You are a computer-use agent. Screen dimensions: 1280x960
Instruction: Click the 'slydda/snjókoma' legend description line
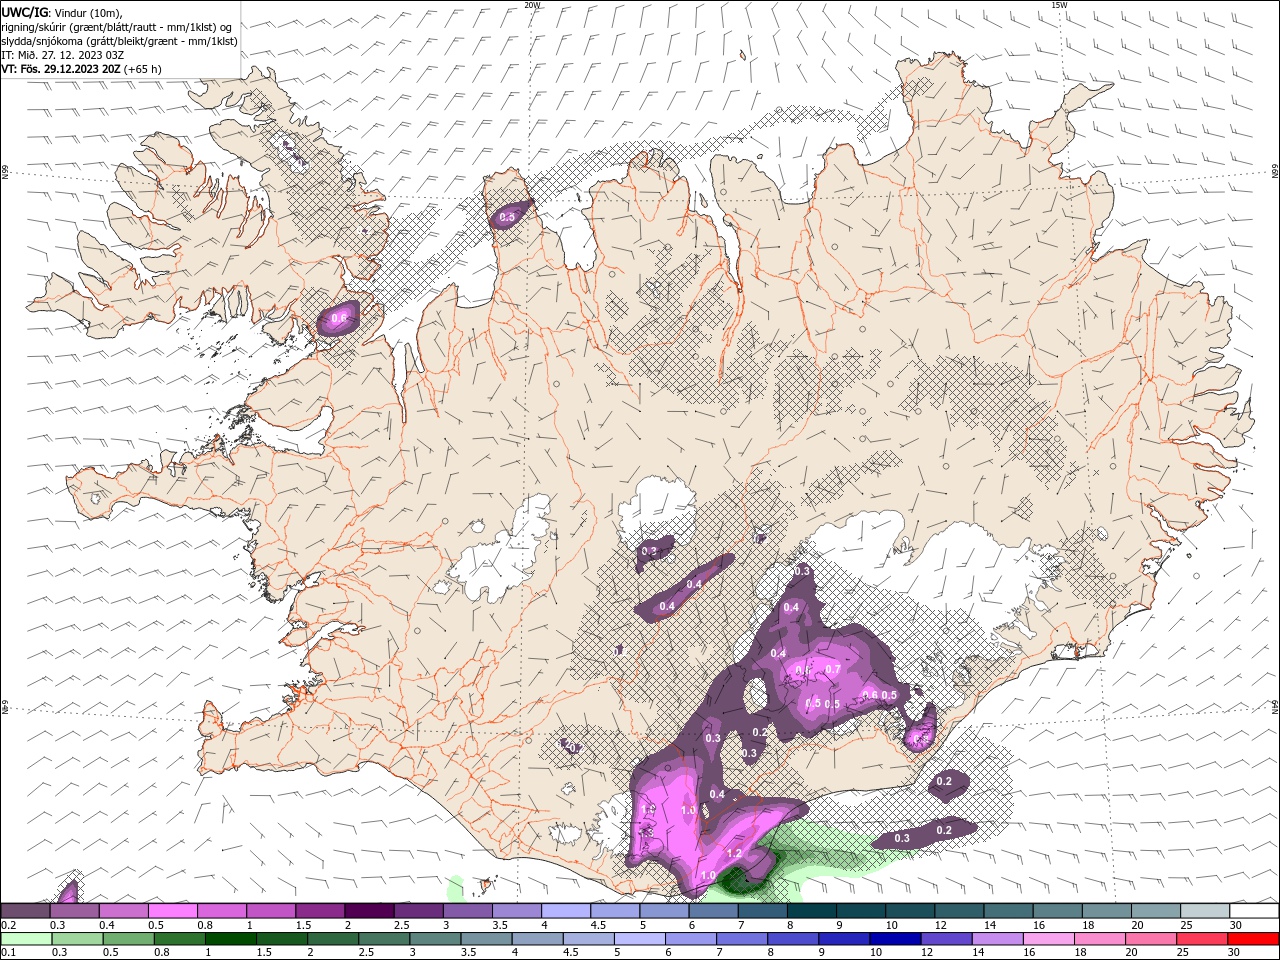120,41
